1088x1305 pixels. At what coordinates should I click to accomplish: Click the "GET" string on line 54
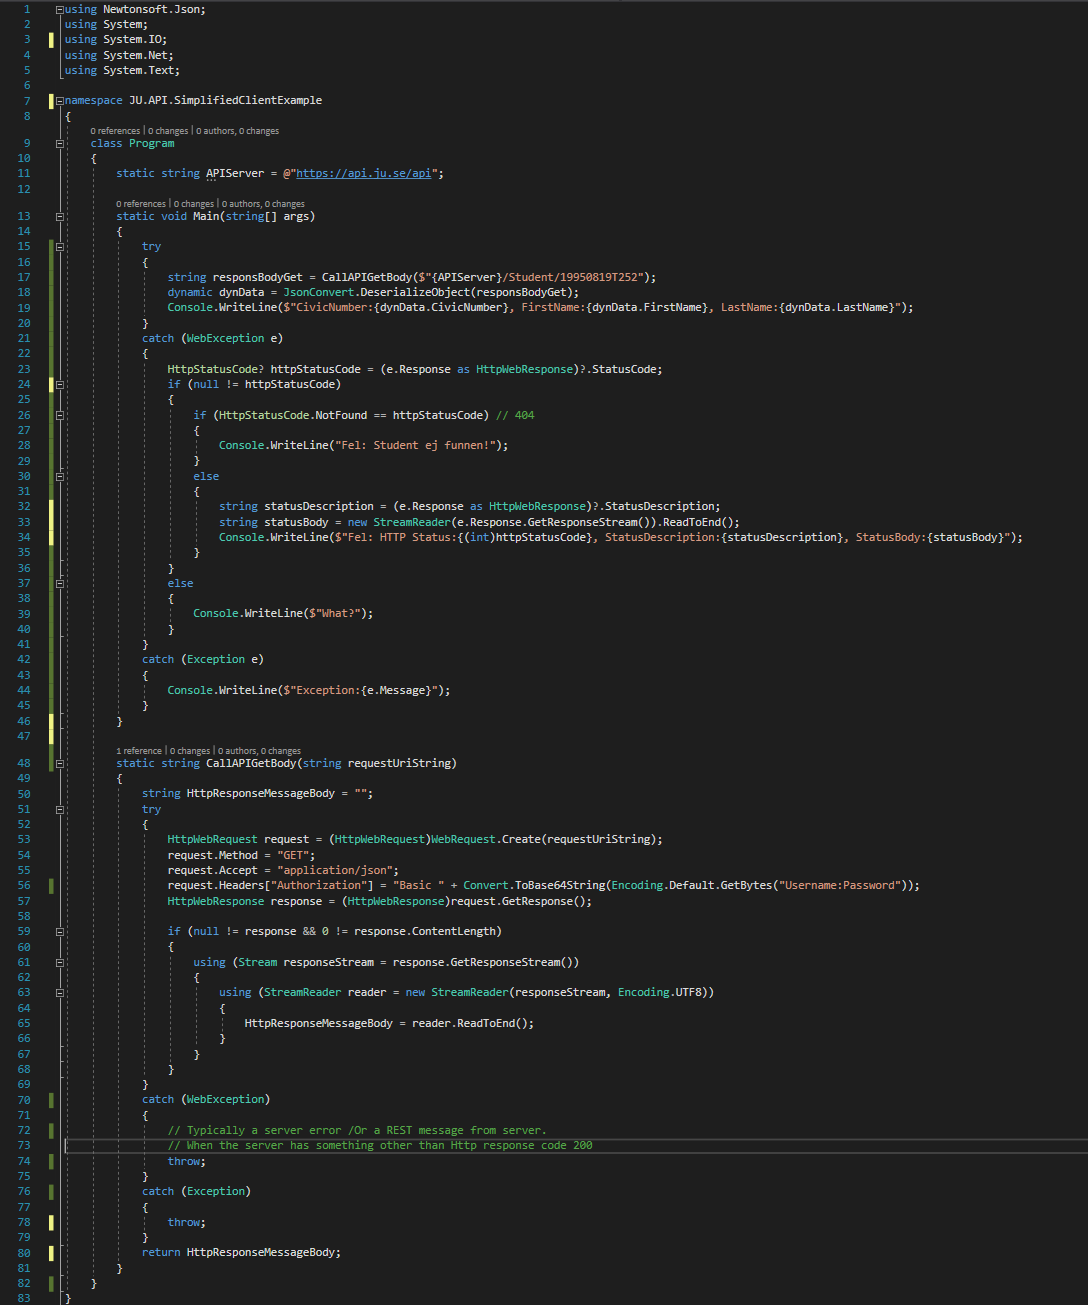[292, 855]
